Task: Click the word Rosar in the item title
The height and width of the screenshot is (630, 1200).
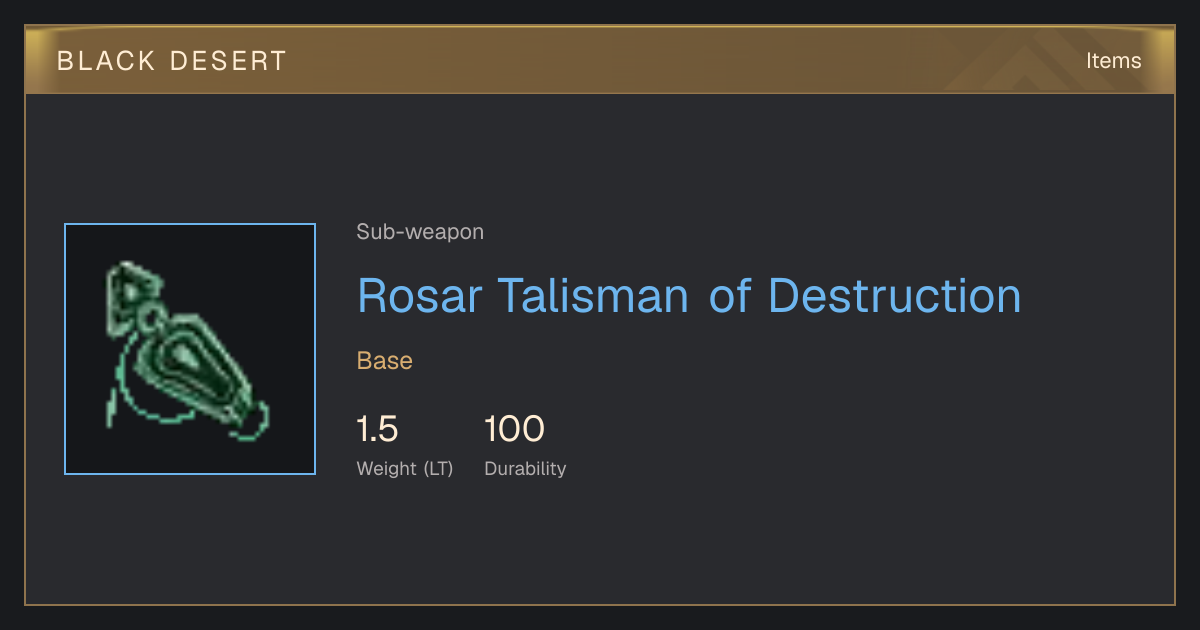Action: (420, 296)
